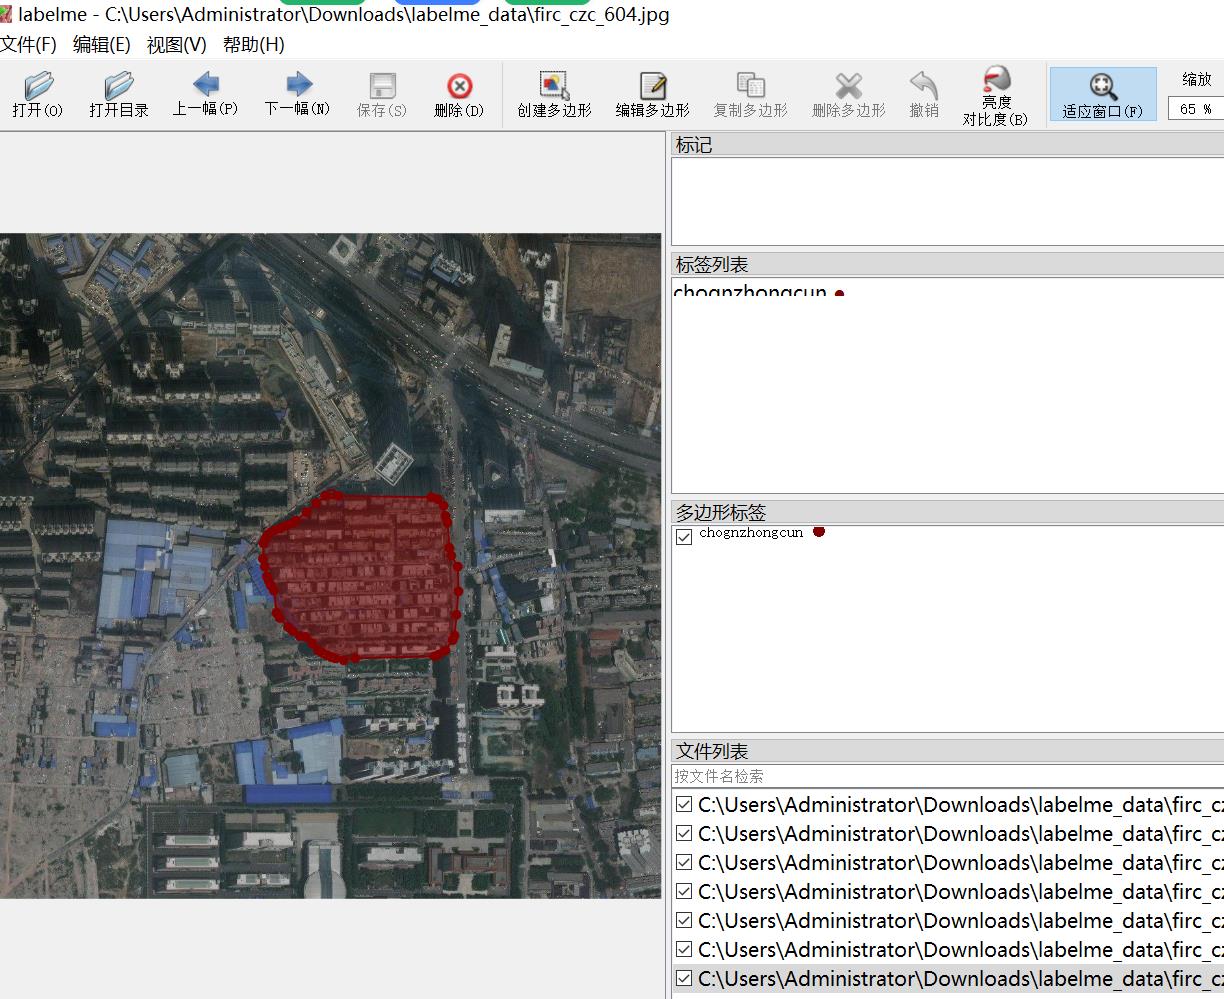
Task: Toggle checkbox of last file list entry
Action: click(684, 978)
